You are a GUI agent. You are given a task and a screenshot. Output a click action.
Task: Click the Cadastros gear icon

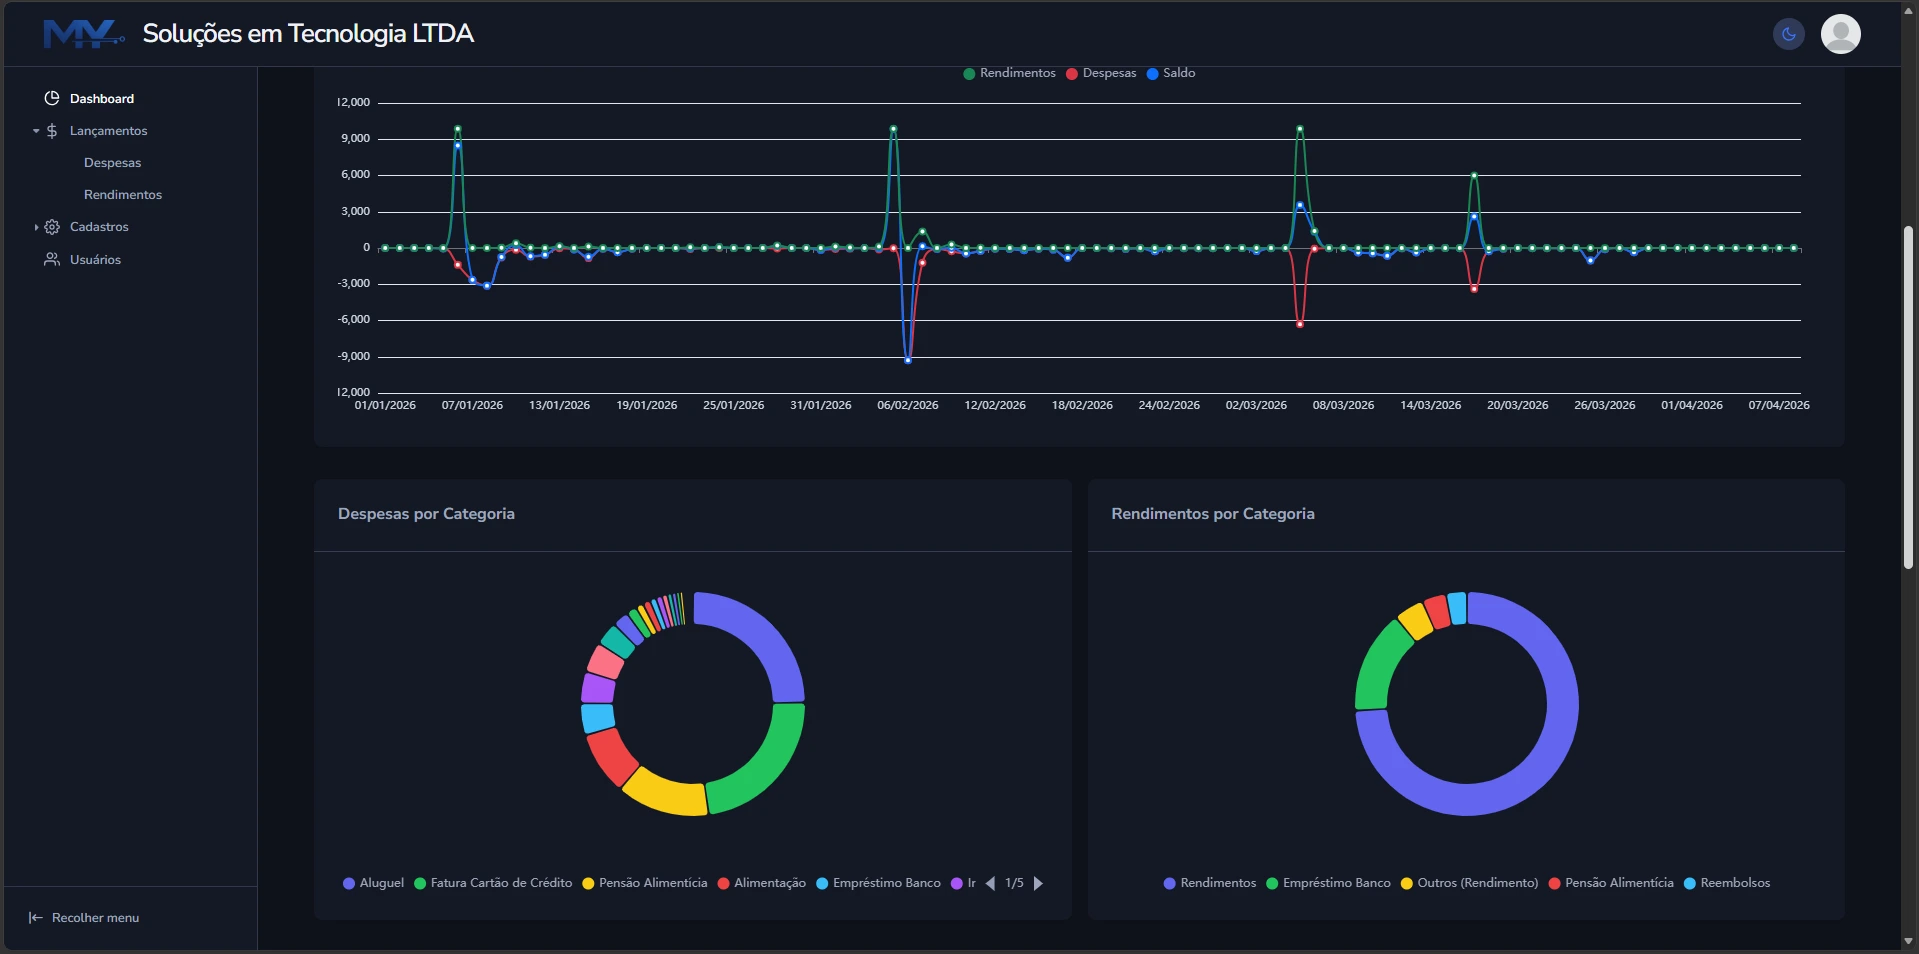click(52, 227)
